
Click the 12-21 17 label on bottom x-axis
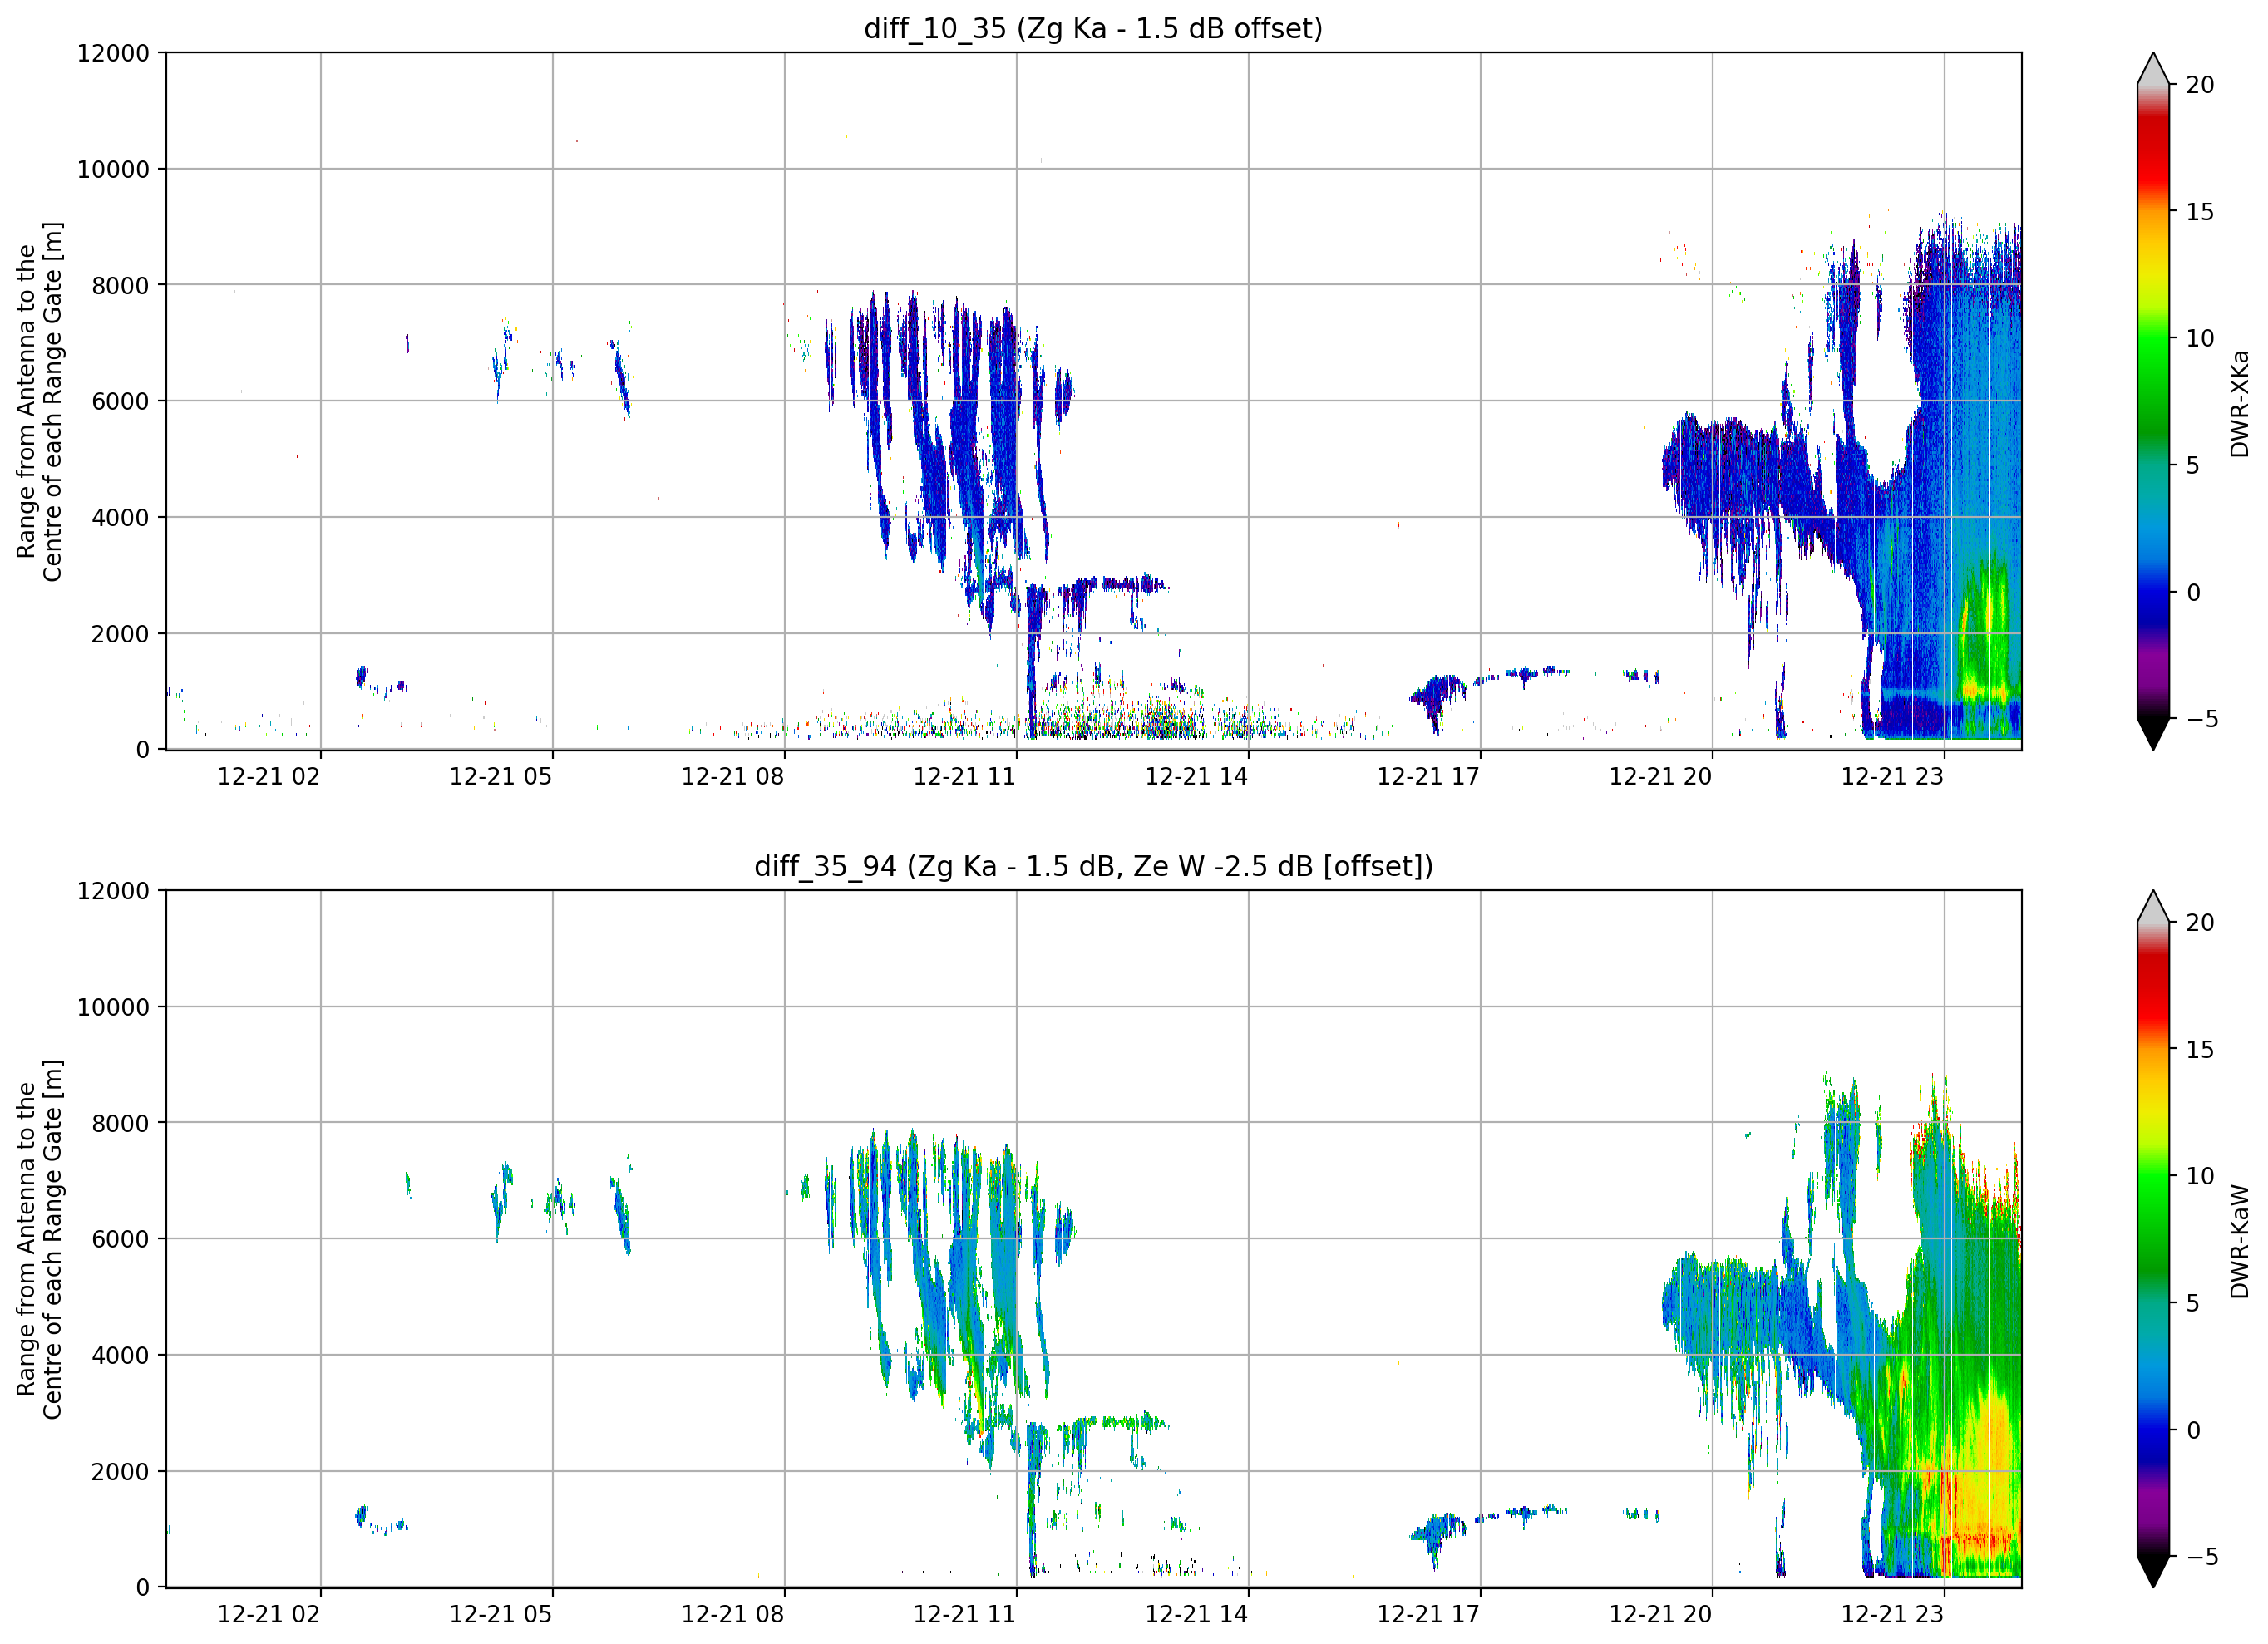coord(1428,1614)
